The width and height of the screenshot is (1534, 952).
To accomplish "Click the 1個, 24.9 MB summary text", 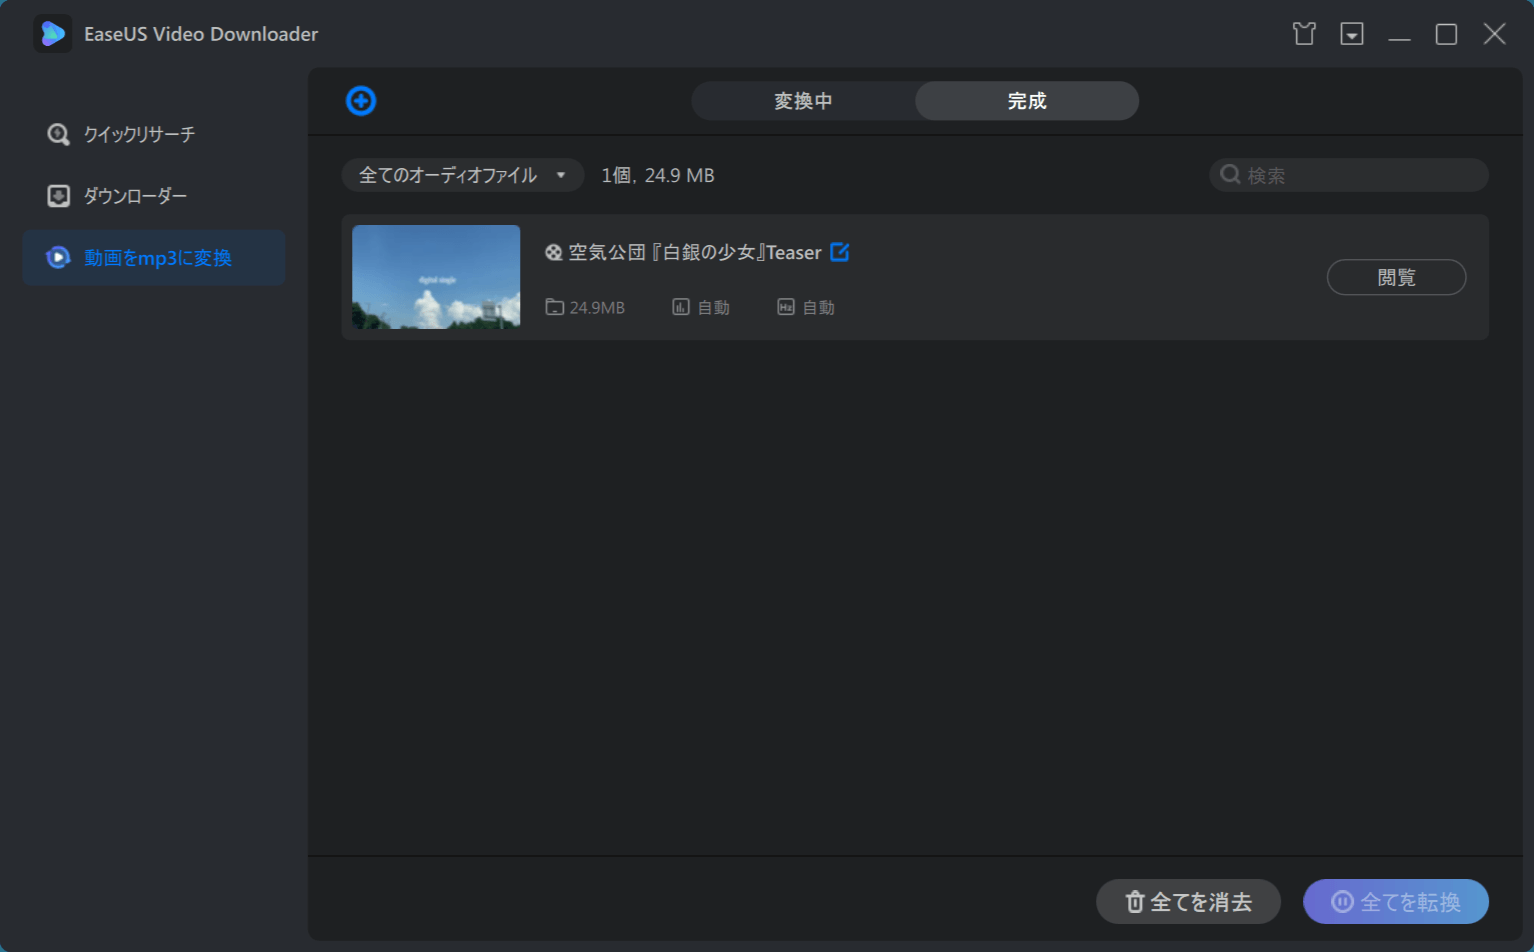I will pyautogui.click(x=658, y=175).
